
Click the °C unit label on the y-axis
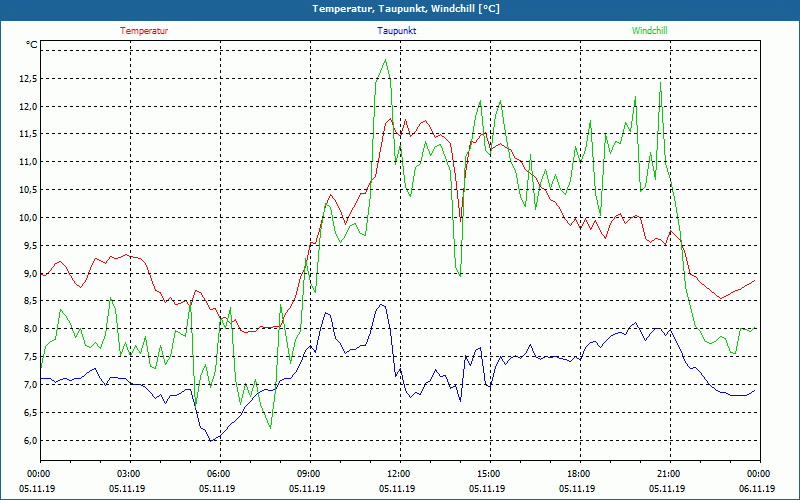(x=31, y=45)
